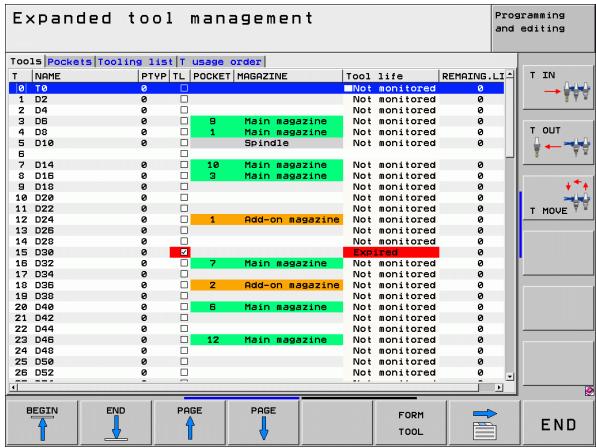Toggle TL checkbox for tool D24
The height and width of the screenshot is (448, 596).
point(184,219)
